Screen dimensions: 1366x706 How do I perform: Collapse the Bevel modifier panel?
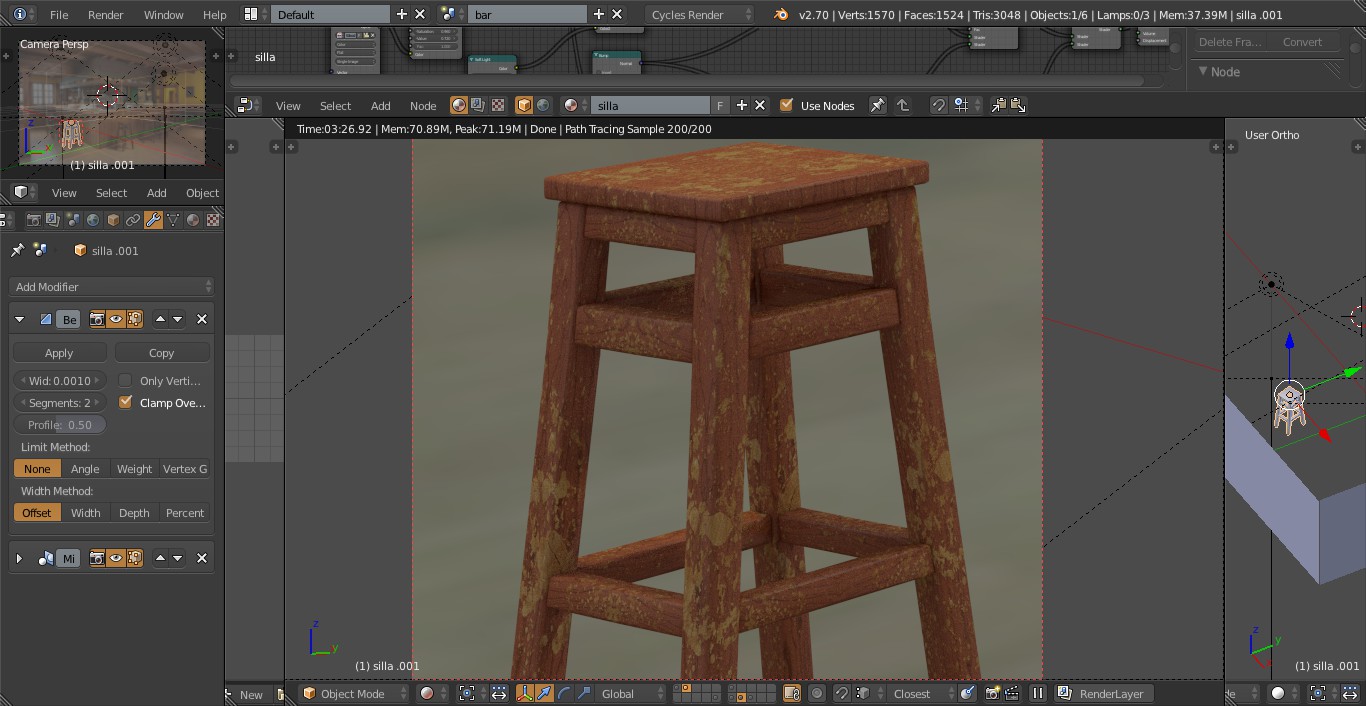pos(19,319)
